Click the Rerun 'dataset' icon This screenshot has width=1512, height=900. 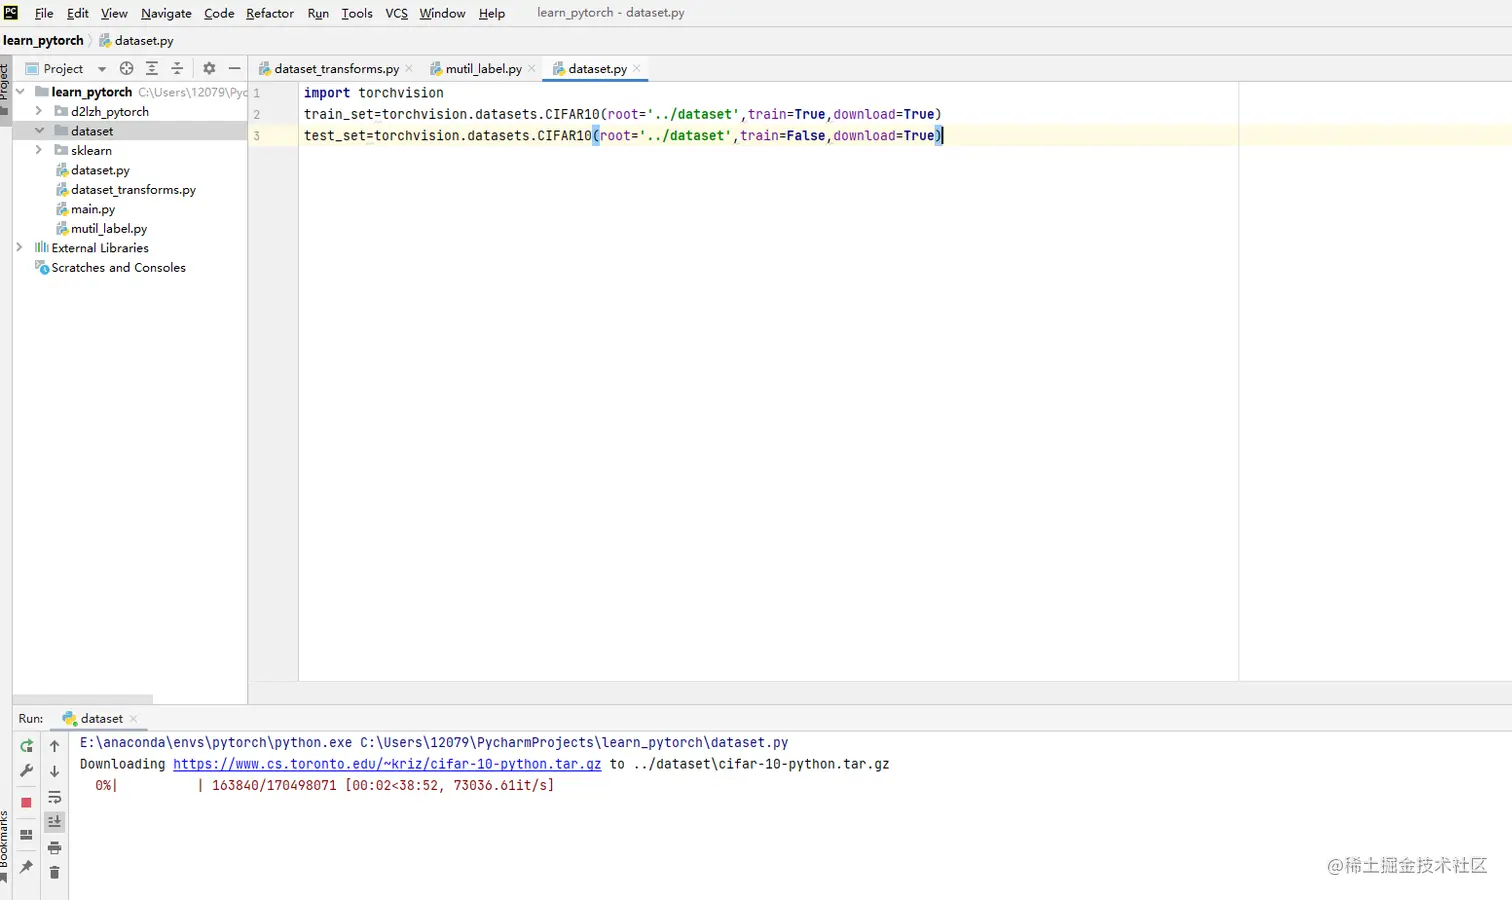click(x=27, y=746)
